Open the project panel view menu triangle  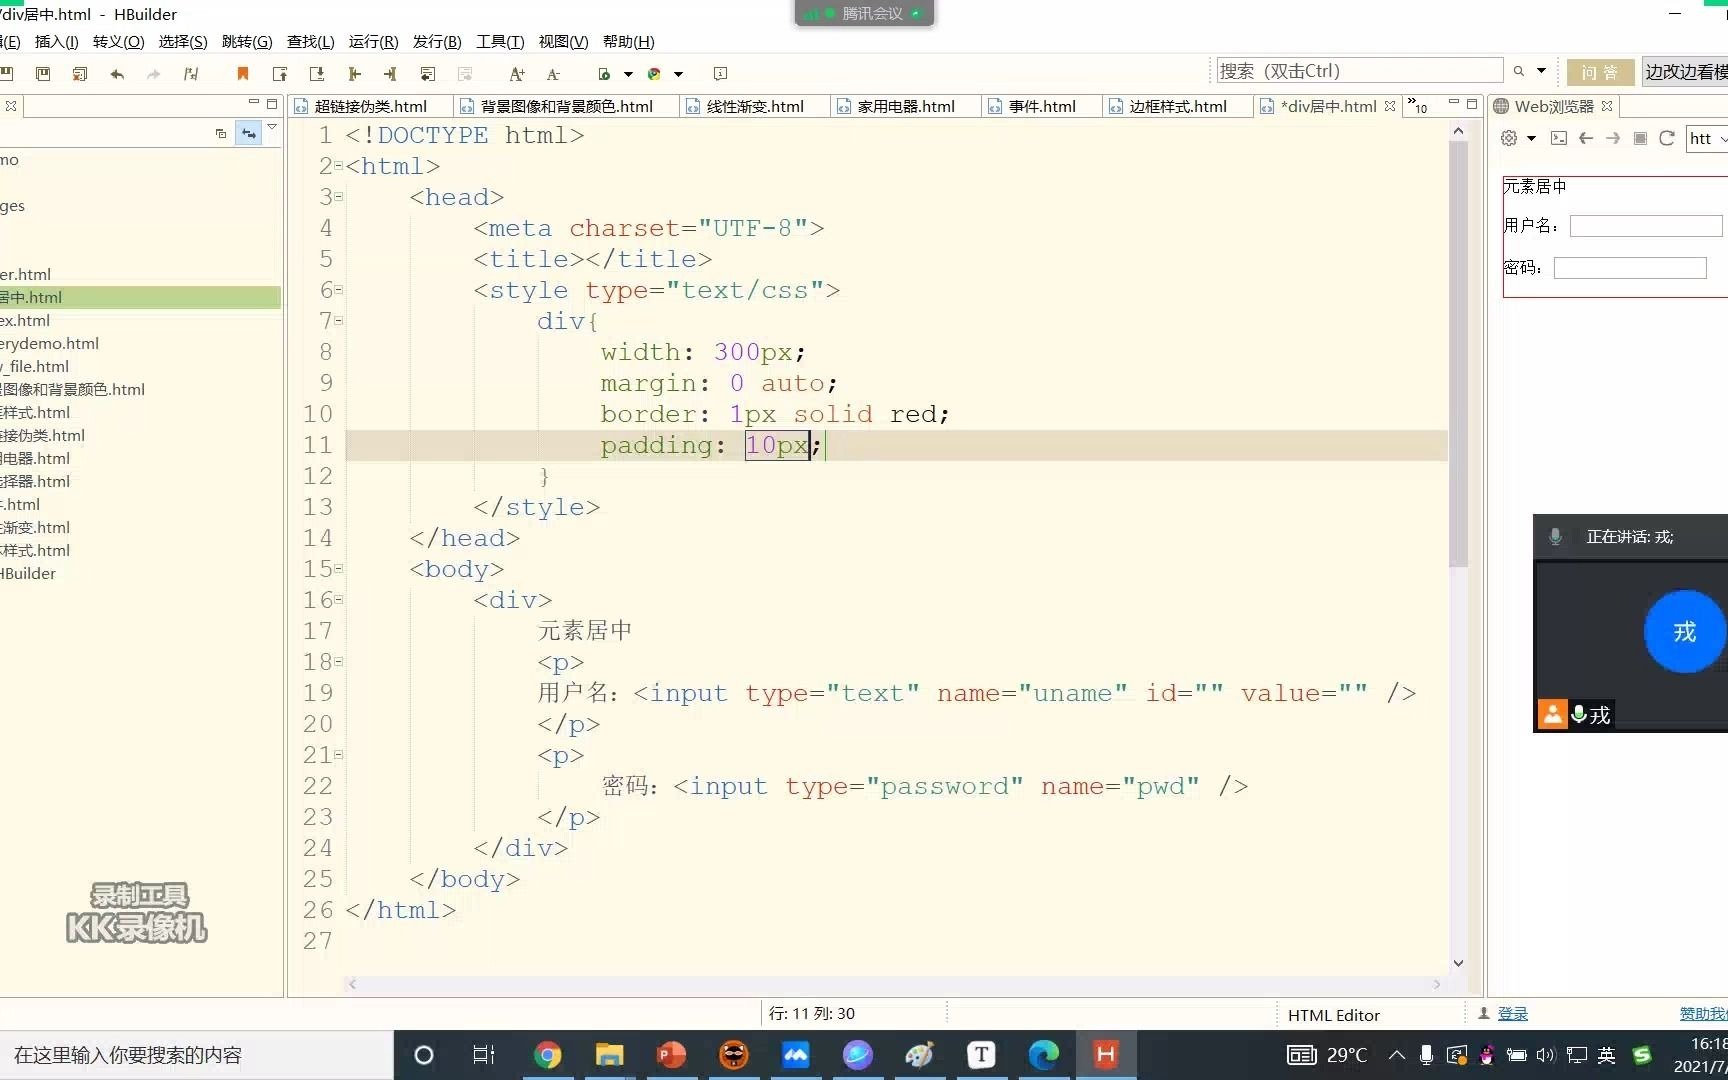(272, 128)
